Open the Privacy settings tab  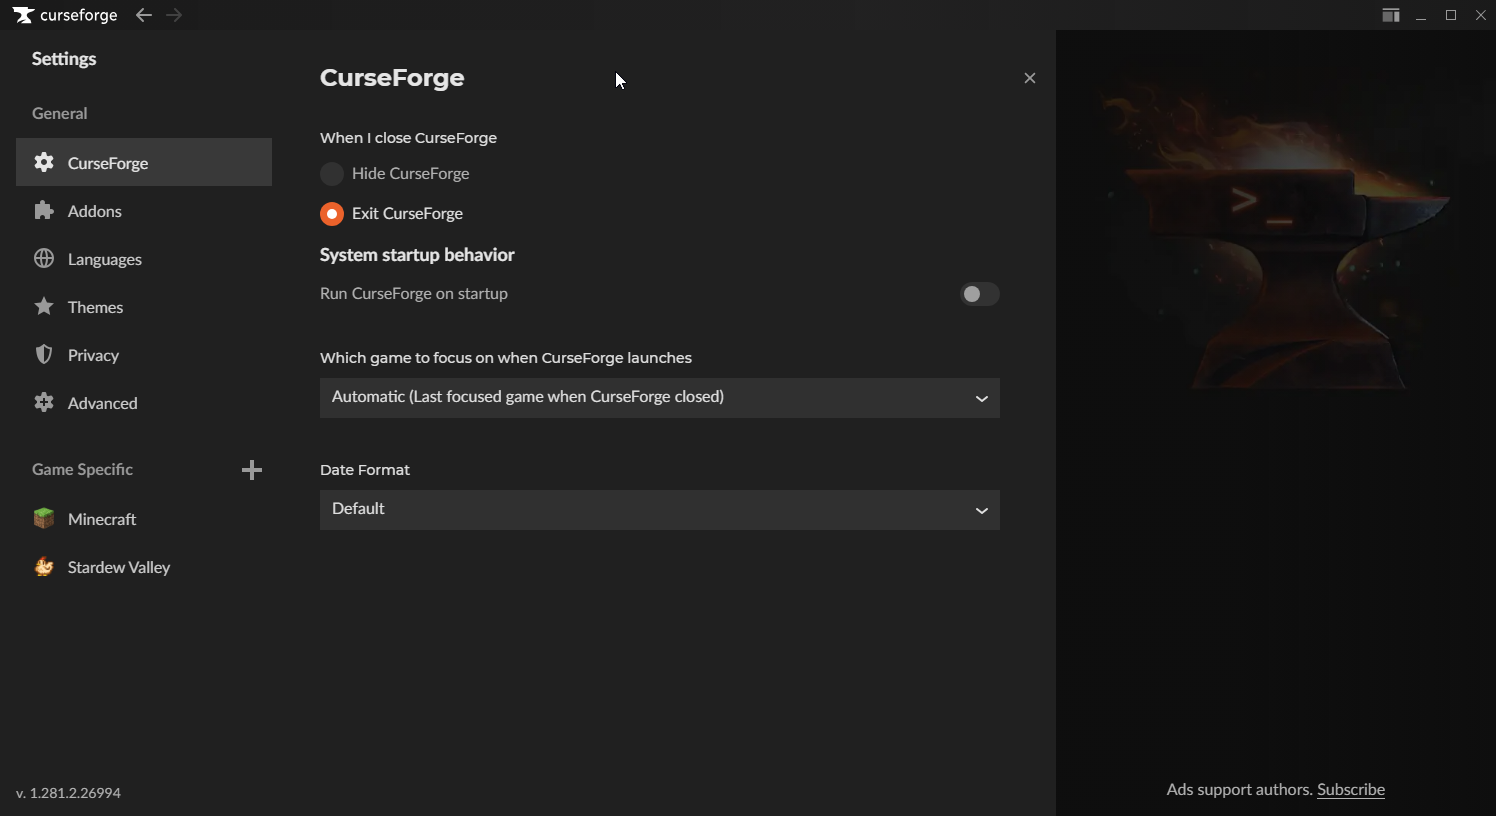144,354
